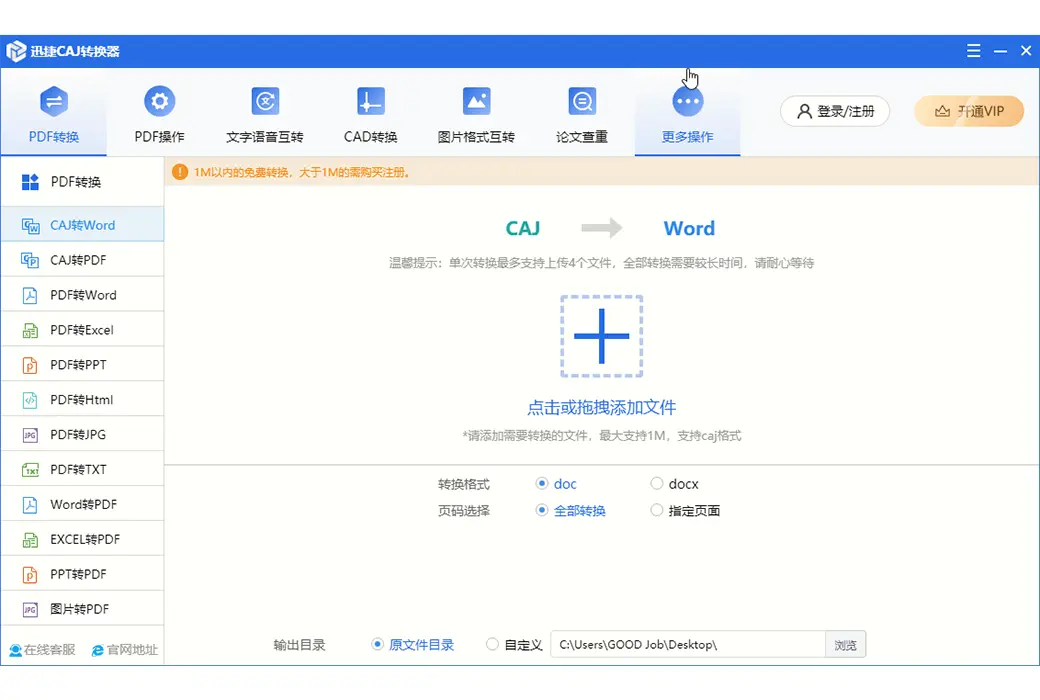Select 原文件目录 output option
The image size is (1040, 700).
(377, 644)
